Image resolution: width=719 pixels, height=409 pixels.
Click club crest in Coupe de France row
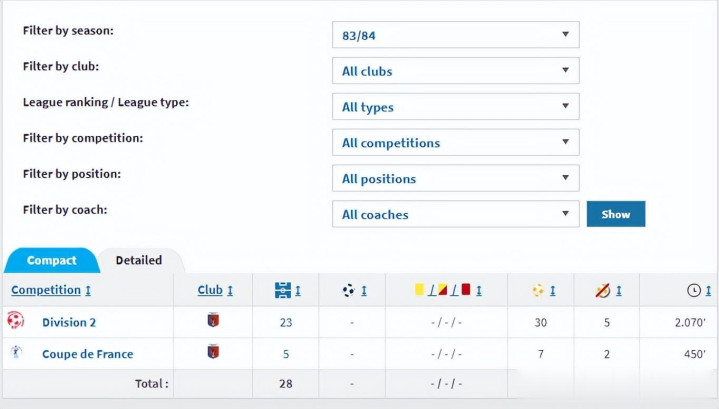211,352
